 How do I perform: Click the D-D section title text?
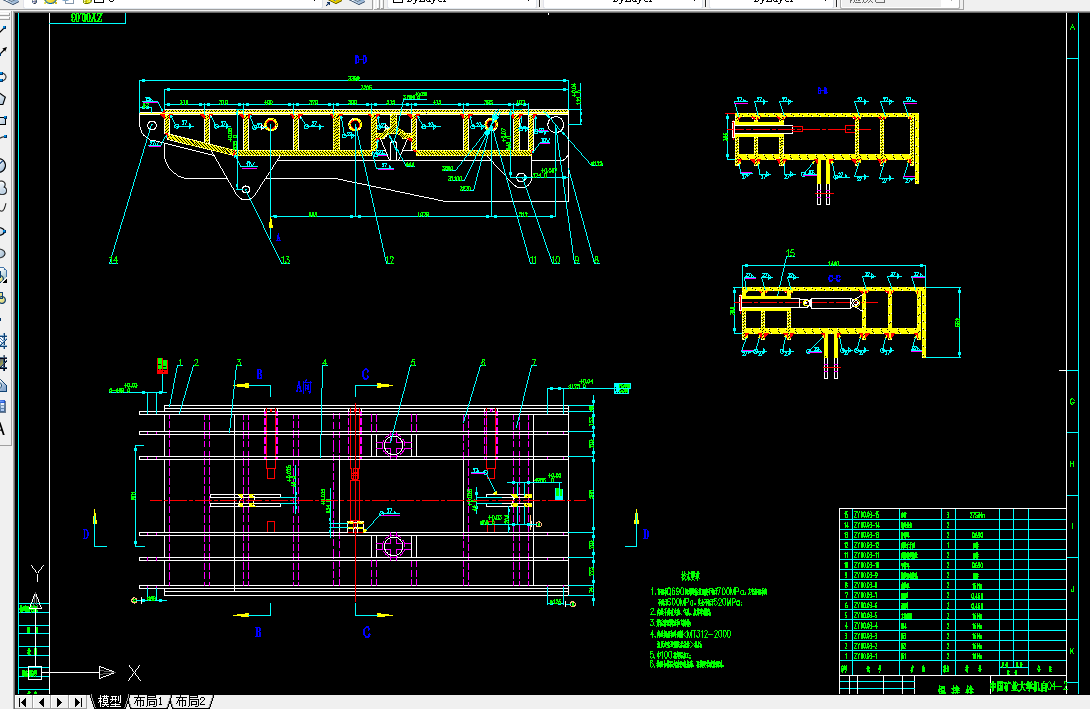[x=361, y=60]
